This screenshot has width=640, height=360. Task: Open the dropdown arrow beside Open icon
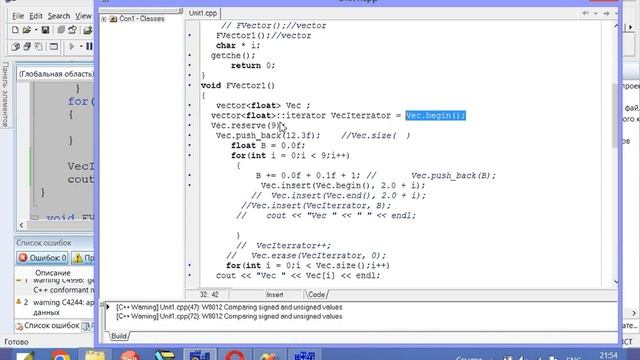[36, 31]
